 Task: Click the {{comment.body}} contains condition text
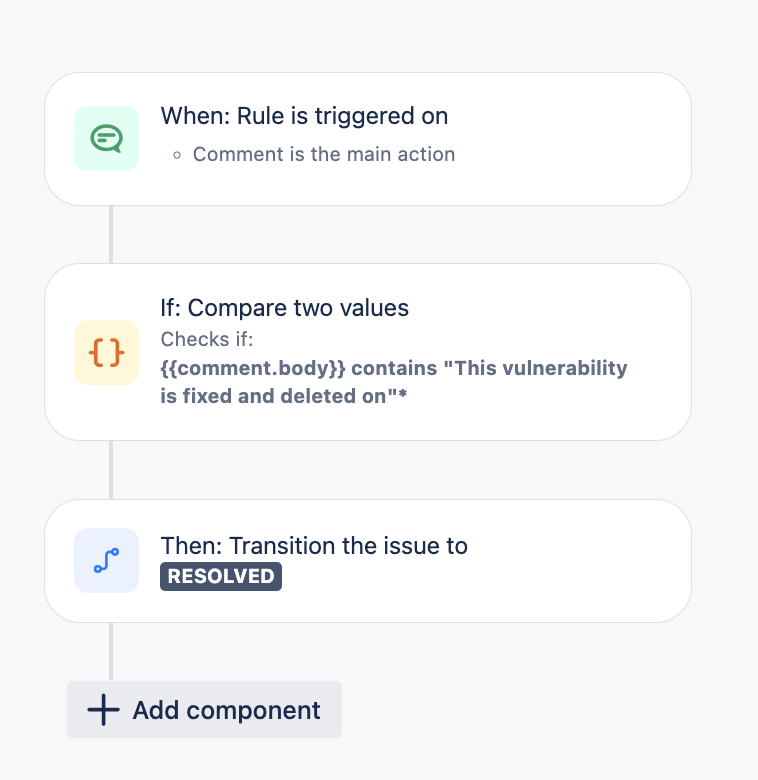[393, 368]
